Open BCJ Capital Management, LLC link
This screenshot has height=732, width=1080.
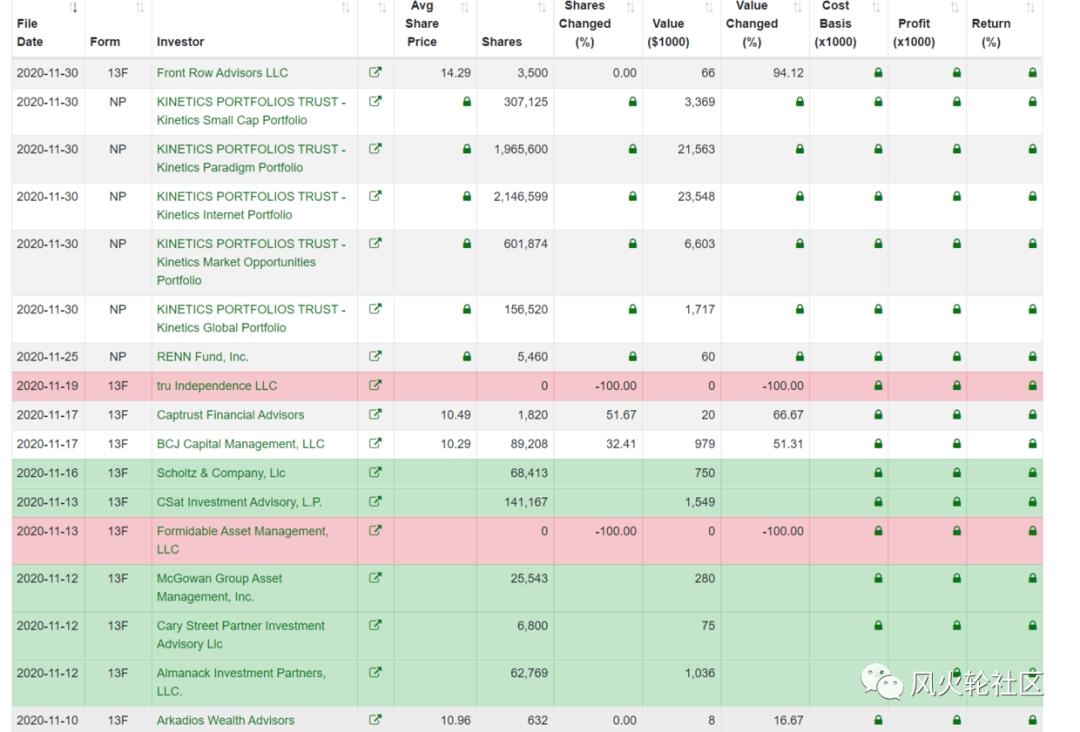[240, 444]
